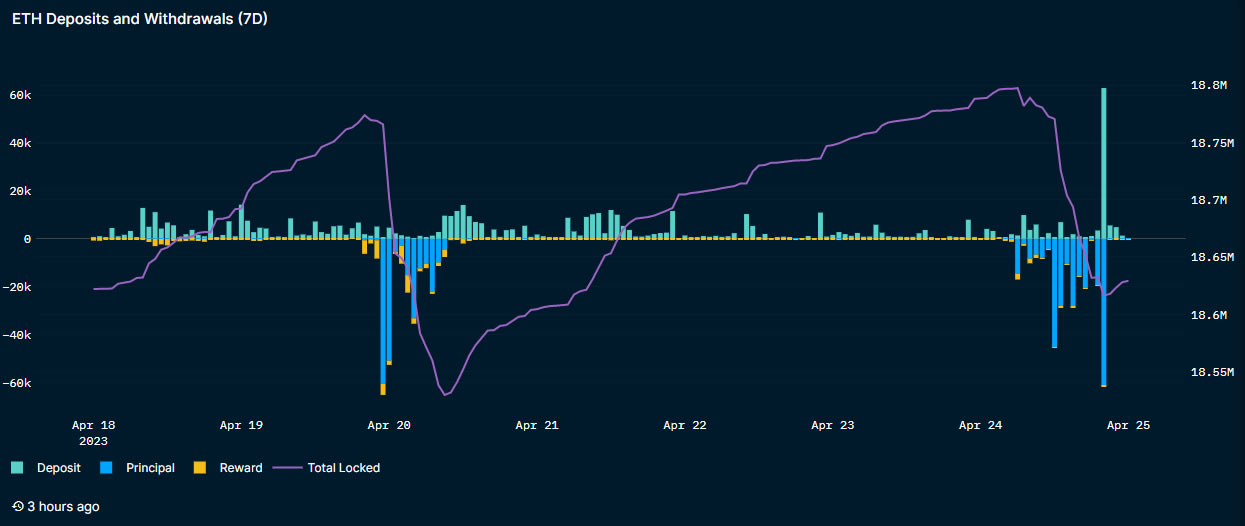Click the Apr 21 x-axis date label

tap(537, 425)
